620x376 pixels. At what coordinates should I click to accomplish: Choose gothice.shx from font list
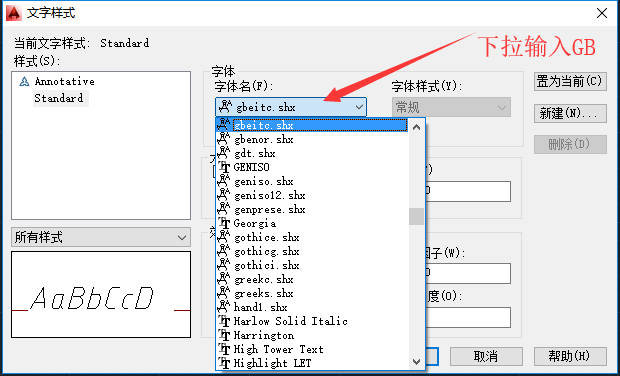point(312,237)
